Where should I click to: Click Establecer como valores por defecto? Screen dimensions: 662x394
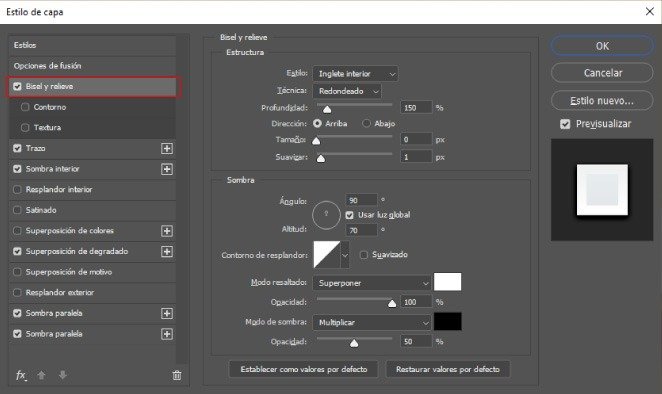tap(304, 370)
